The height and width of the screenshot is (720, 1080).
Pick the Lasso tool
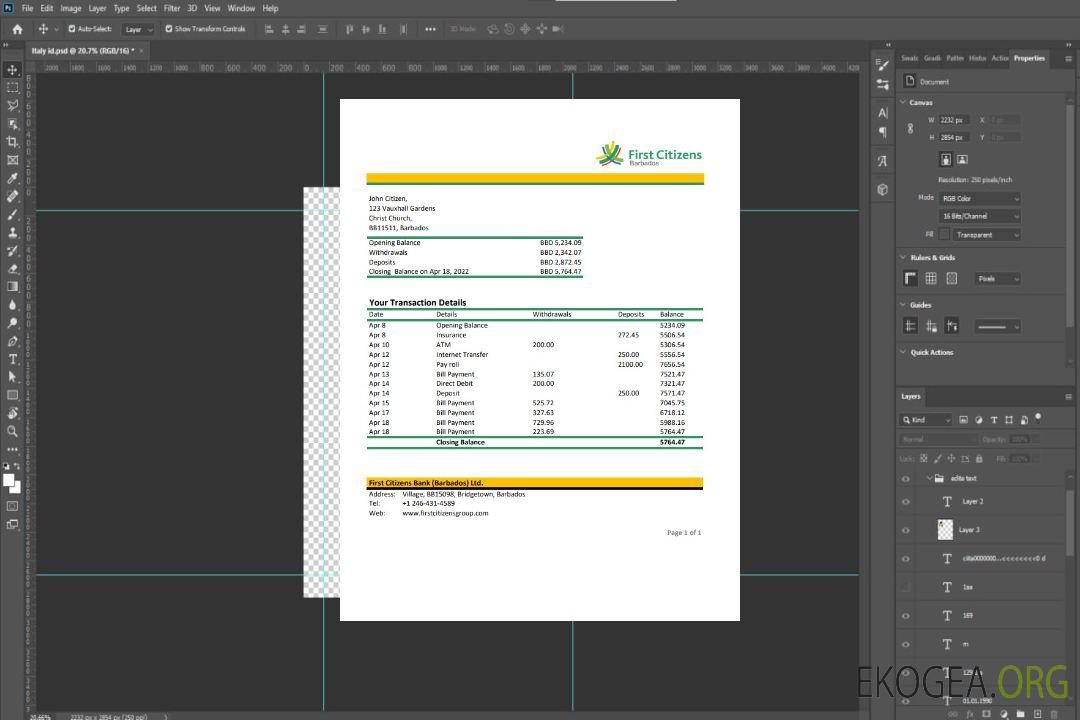tap(13, 105)
